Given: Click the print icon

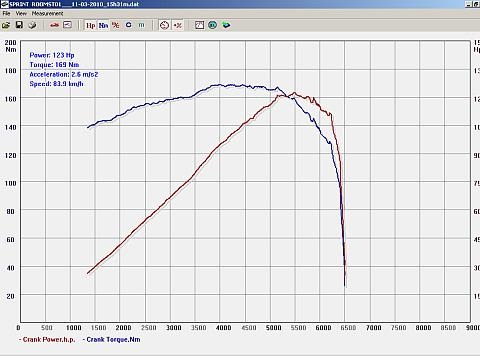Looking at the screenshot, I should click(32, 25).
